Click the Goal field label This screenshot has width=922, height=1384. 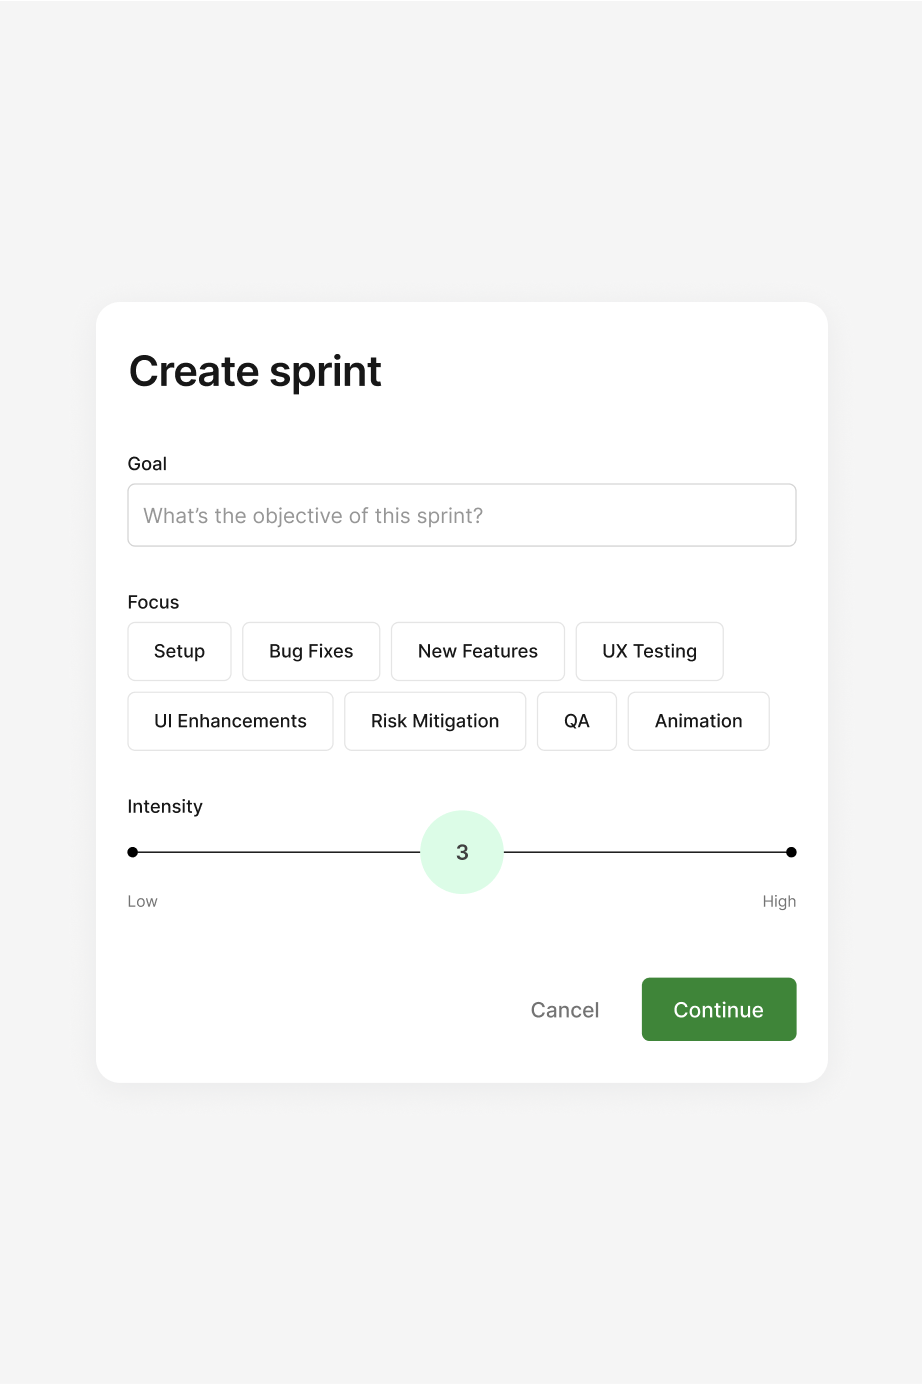tap(147, 464)
